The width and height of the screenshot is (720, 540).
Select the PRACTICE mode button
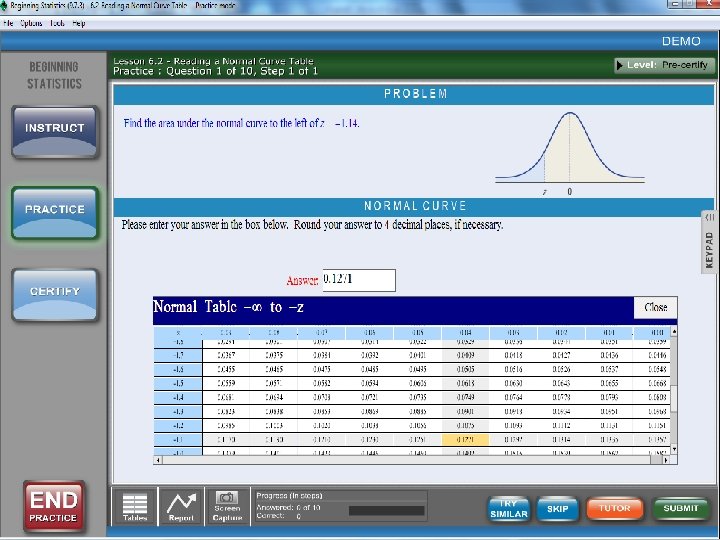[55, 213]
